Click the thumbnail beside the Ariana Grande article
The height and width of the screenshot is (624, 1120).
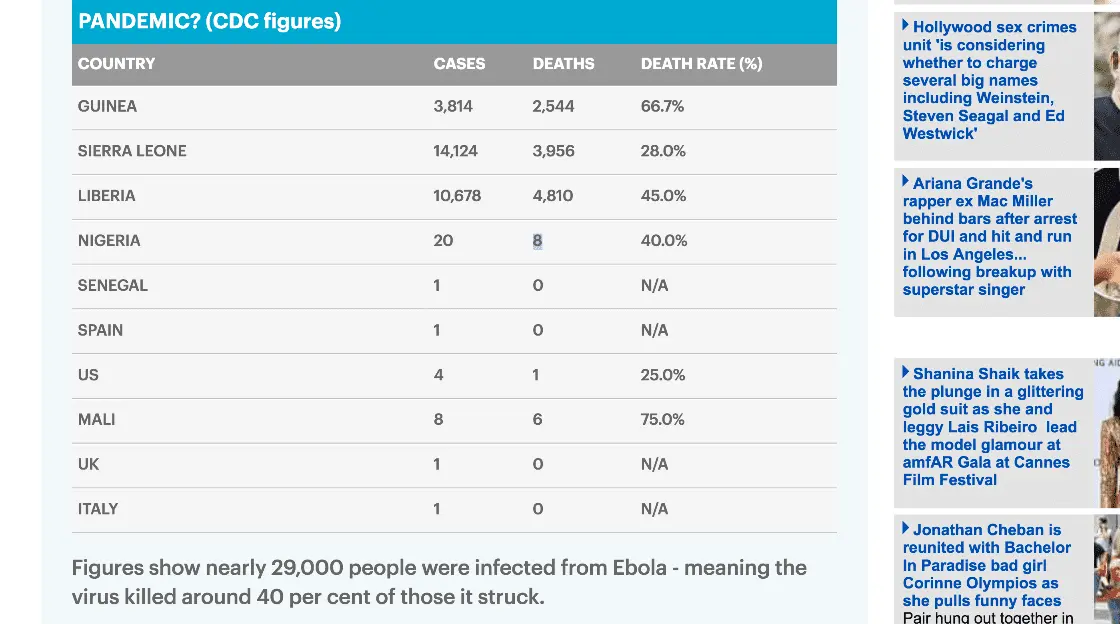point(1107,240)
